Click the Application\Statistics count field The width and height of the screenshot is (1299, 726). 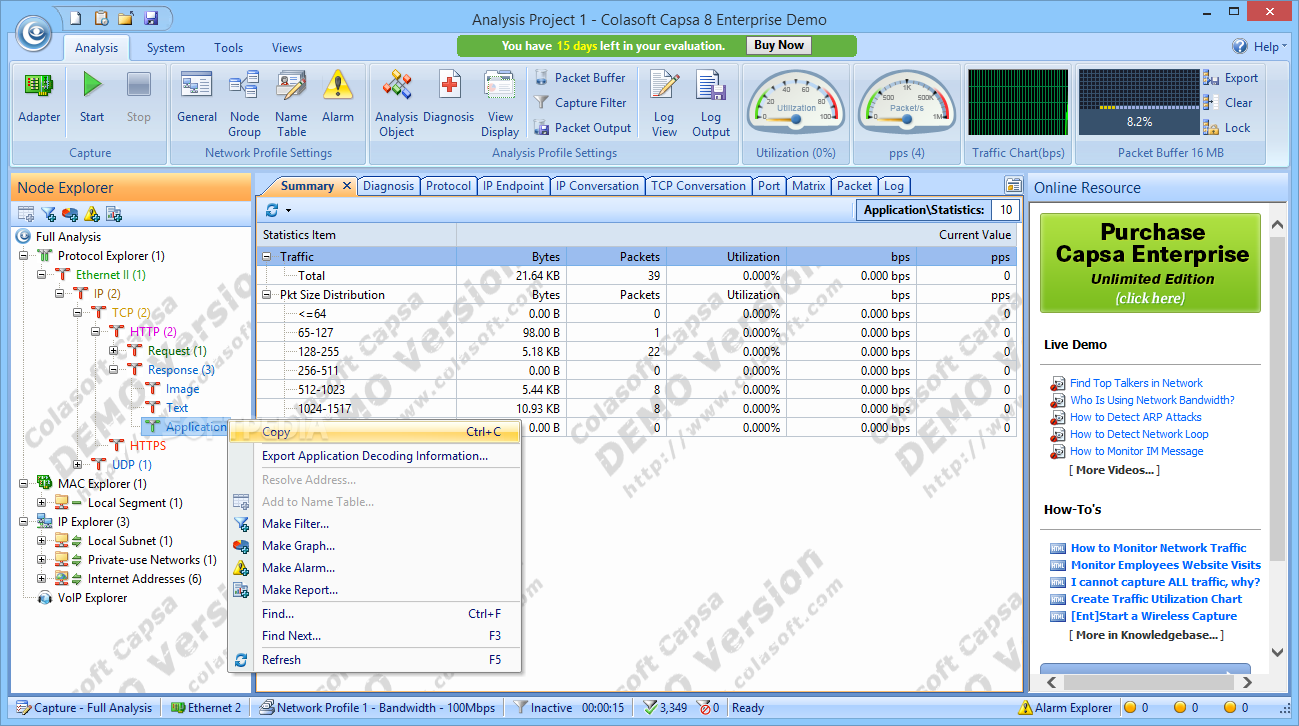click(1005, 210)
